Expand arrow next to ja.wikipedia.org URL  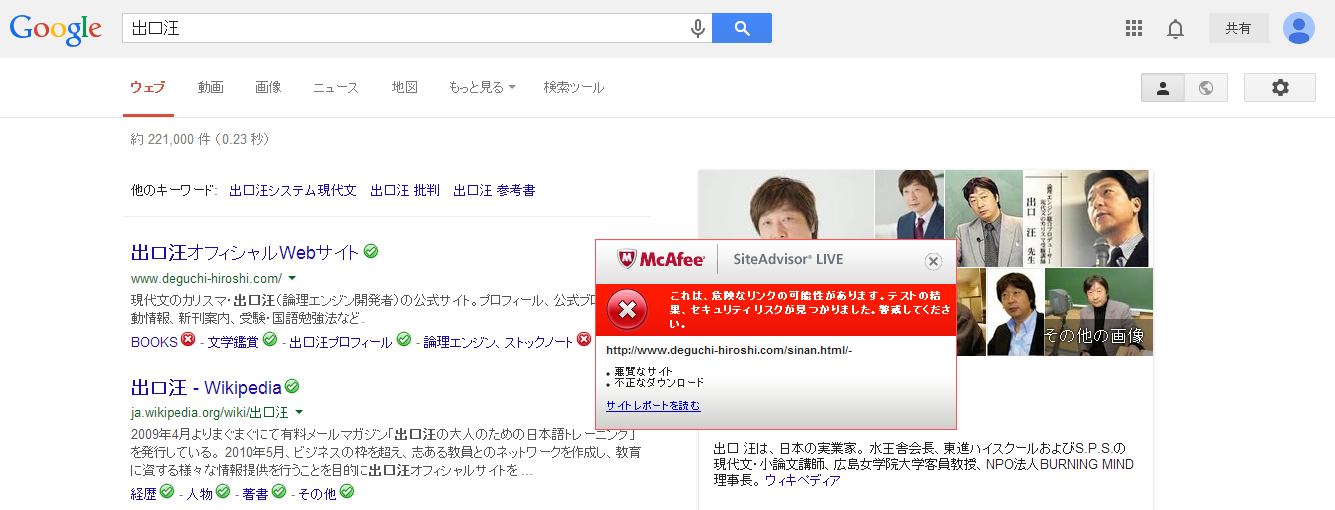(x=299, y=412)
